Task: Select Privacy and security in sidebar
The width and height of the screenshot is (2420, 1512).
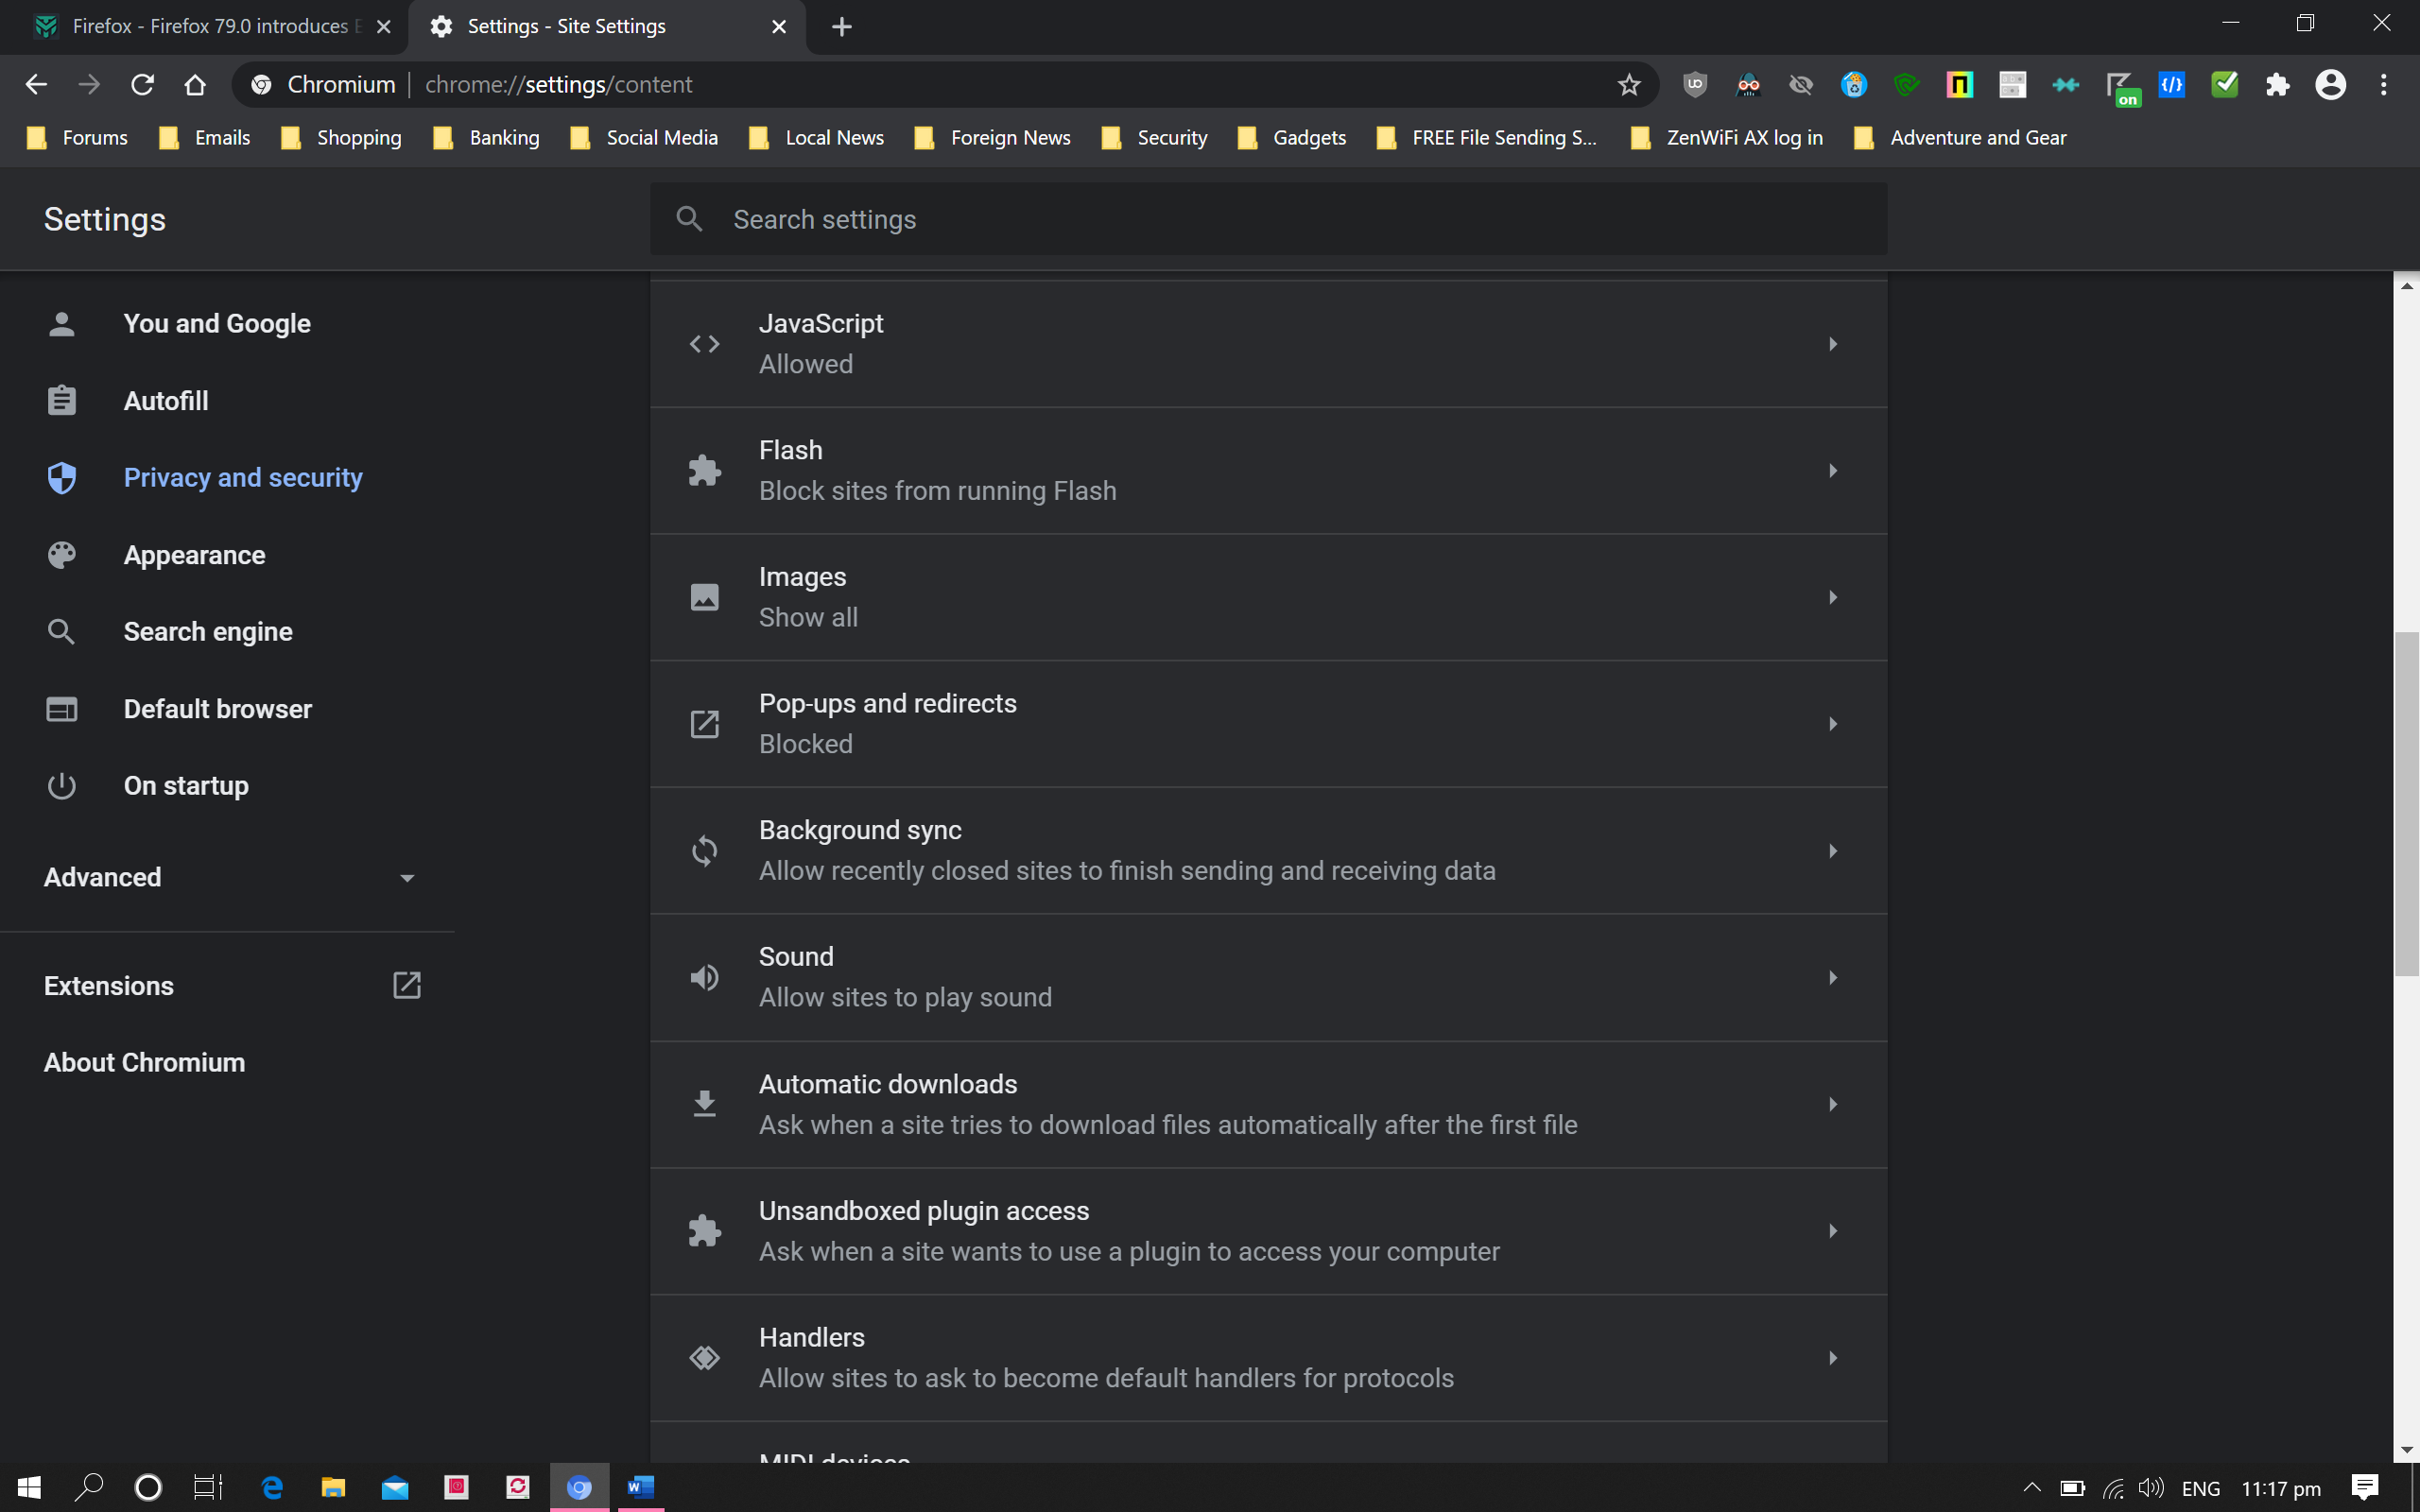Action: pyautogui.click(x=242, y=478)
